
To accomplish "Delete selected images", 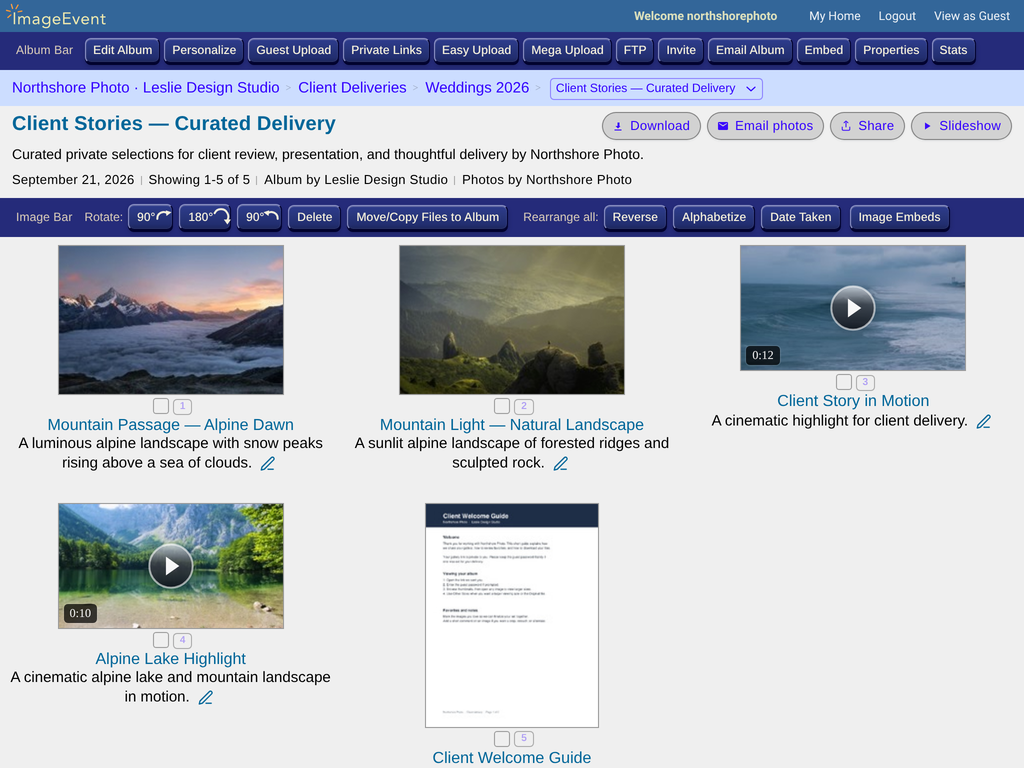I will (x=314, y=217).
